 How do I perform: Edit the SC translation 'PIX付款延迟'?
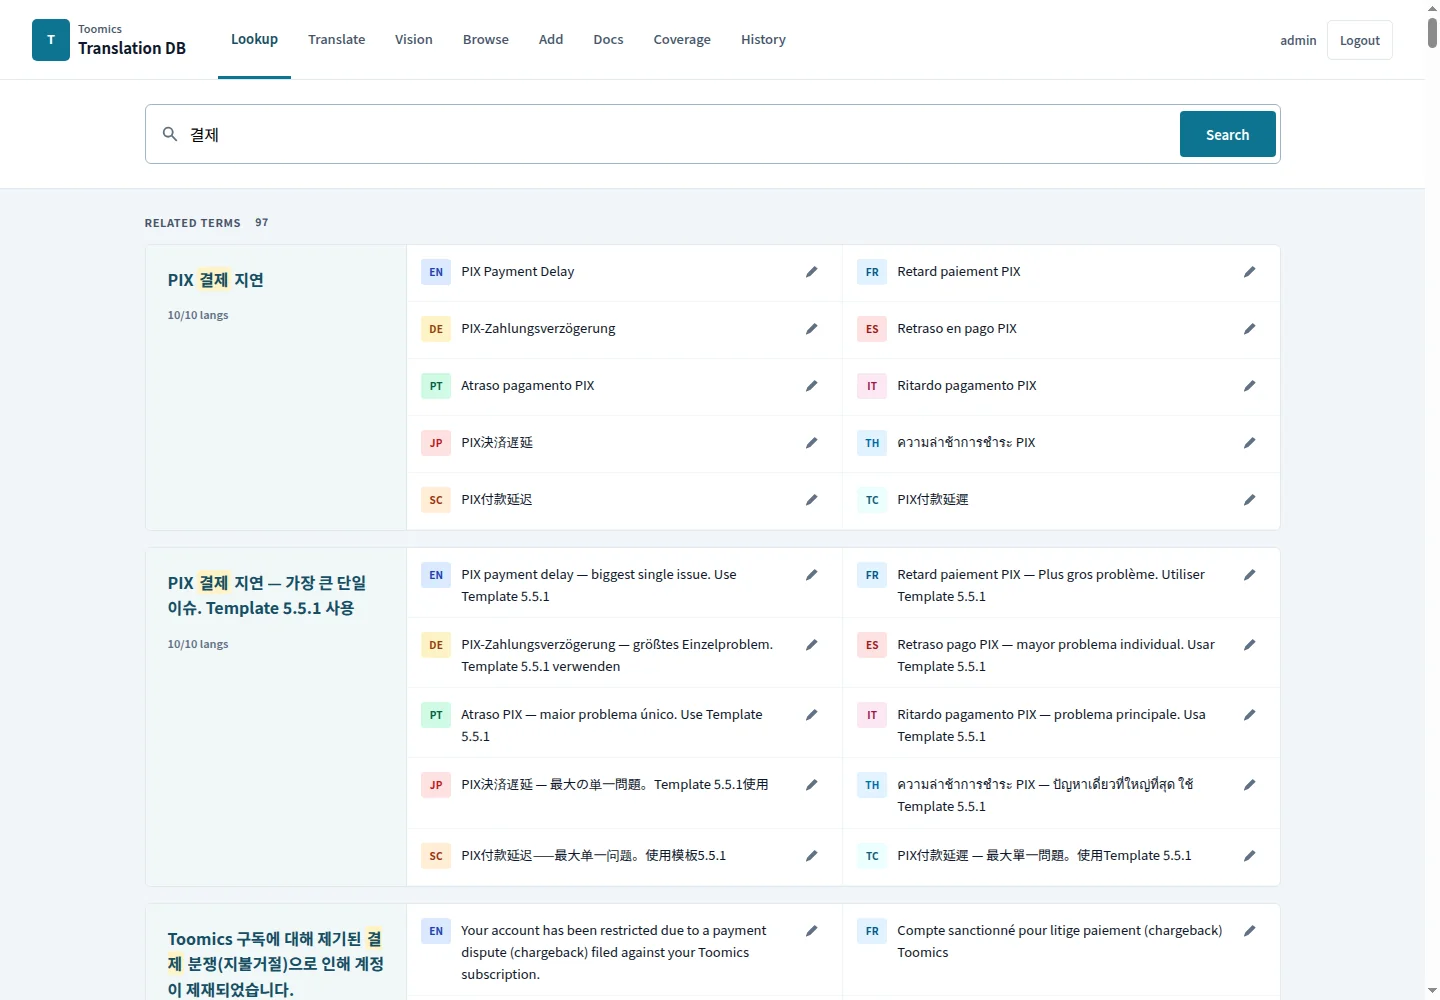(812, 500)
